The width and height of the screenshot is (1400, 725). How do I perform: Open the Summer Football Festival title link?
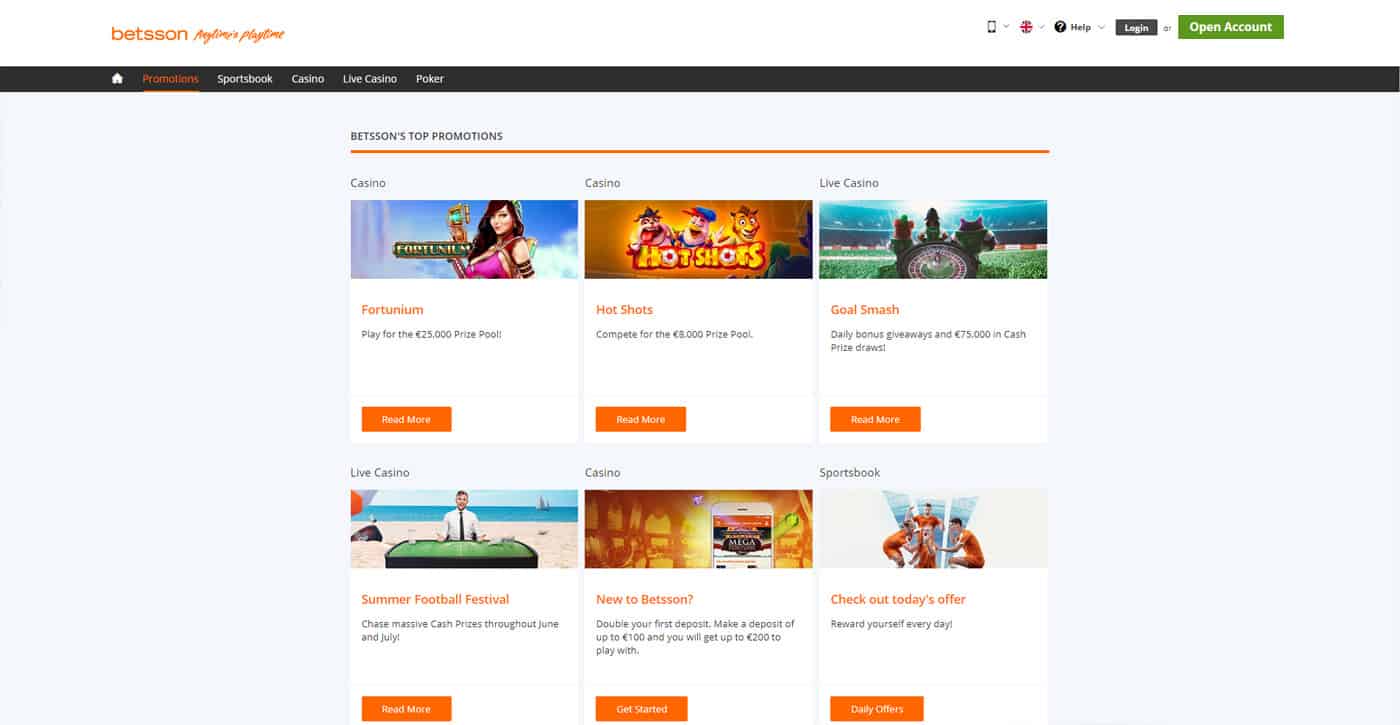pyautogui.click(x=435, y=599)
